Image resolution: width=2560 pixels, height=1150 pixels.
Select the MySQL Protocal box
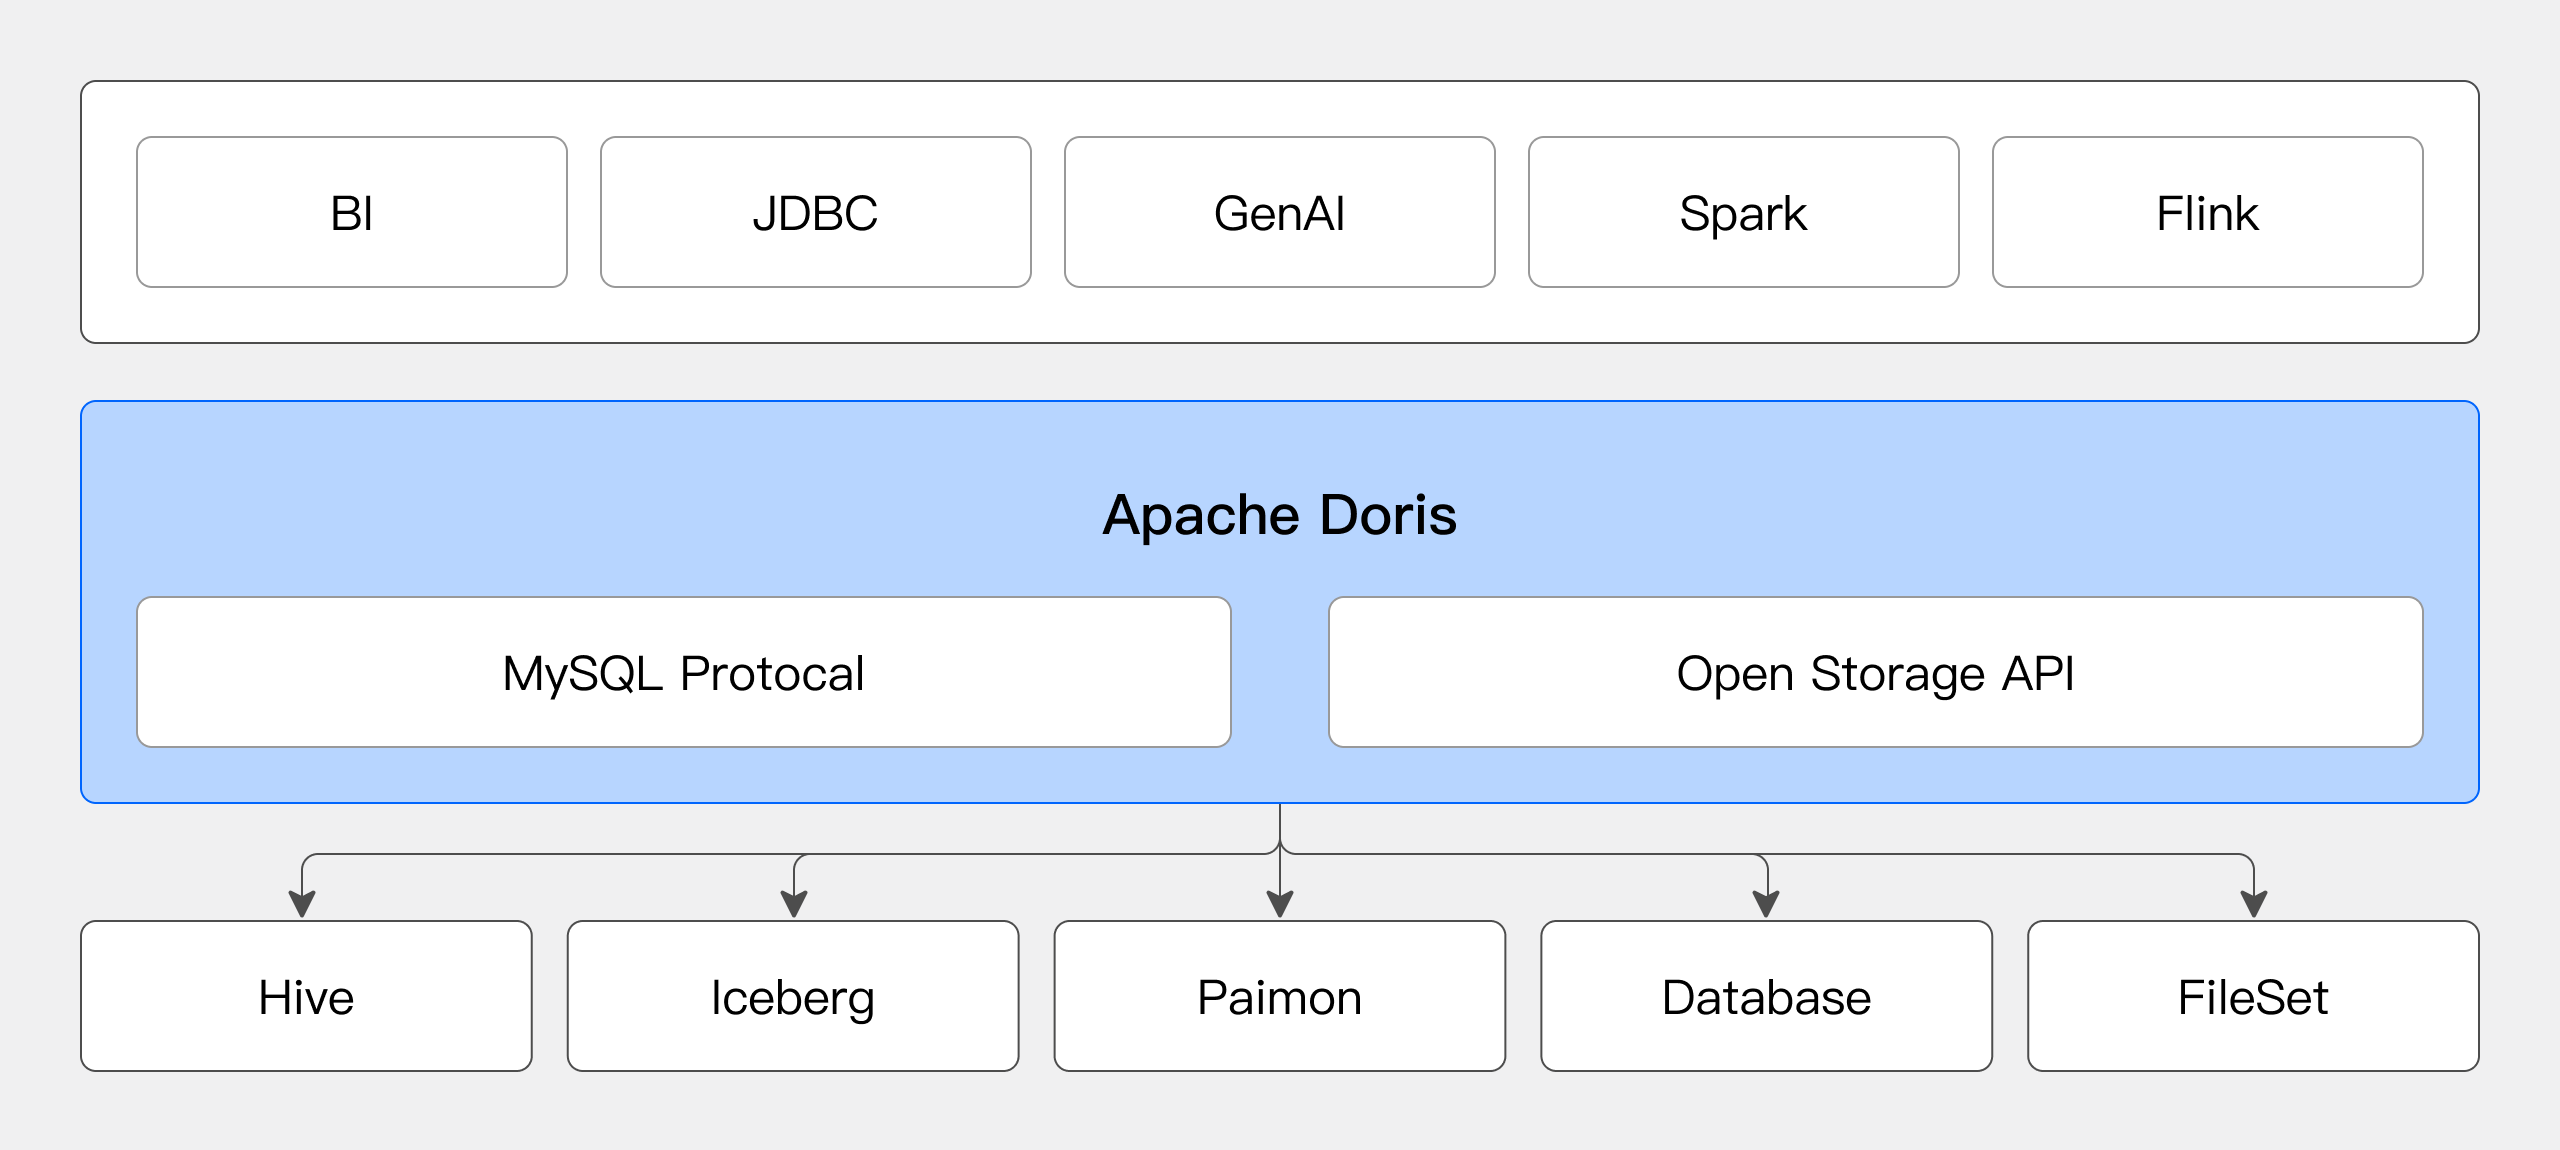point(683,673)
